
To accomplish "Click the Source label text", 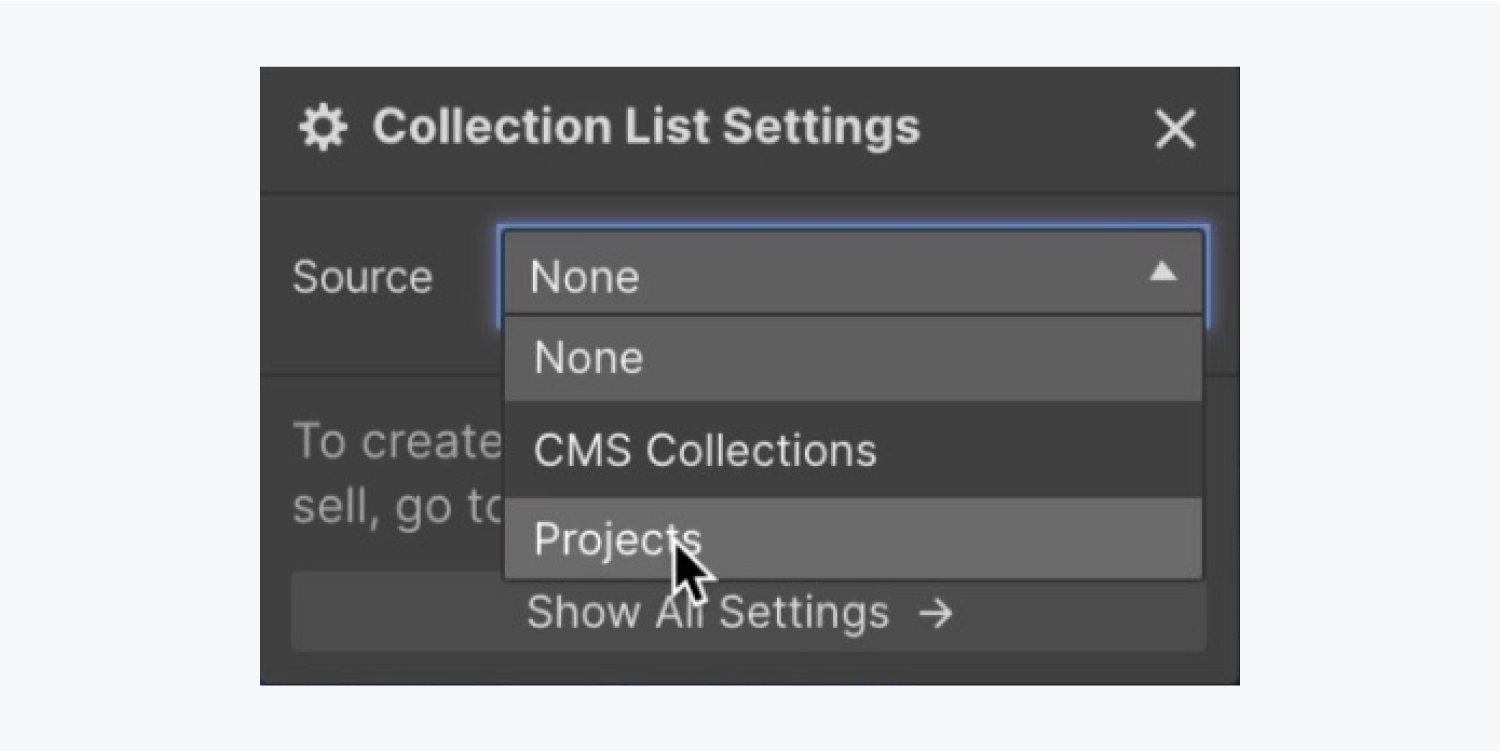I will point(362,277).
